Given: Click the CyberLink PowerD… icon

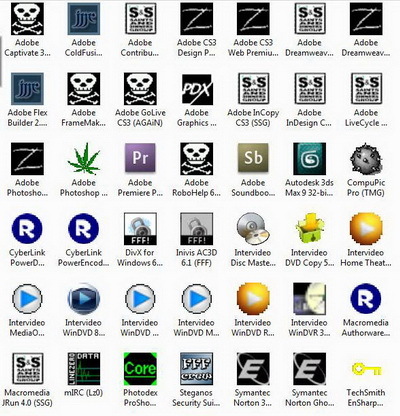Looking at the screenshot, I should [x=27, y=229].
